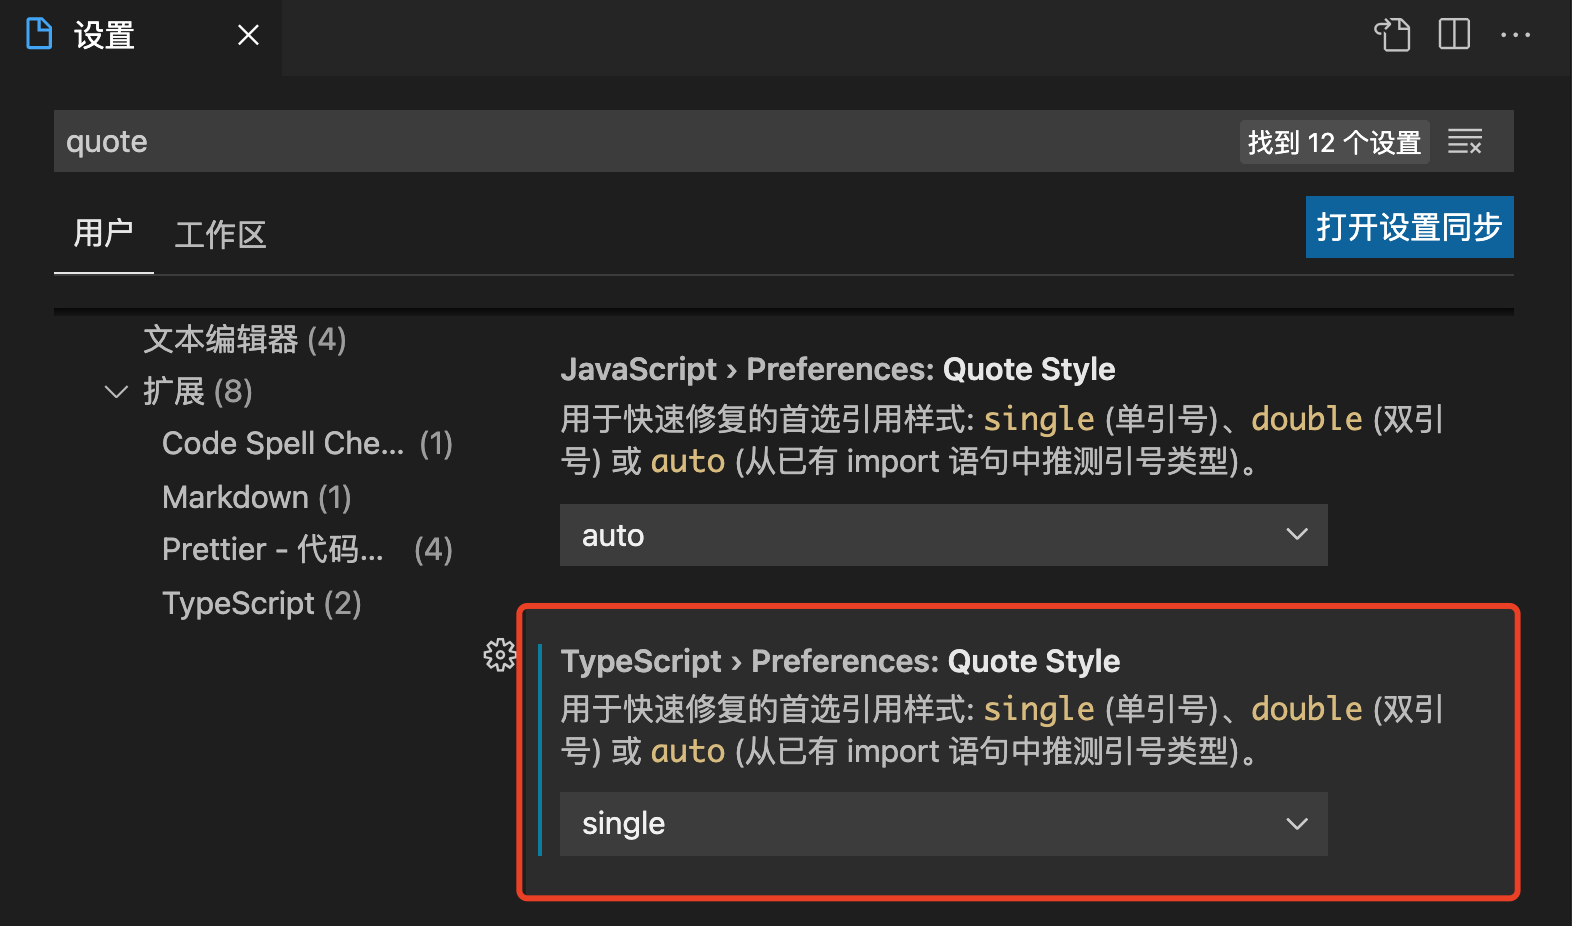Close the 设置 editor tab

pyautogui.click(x=248, y=36)
